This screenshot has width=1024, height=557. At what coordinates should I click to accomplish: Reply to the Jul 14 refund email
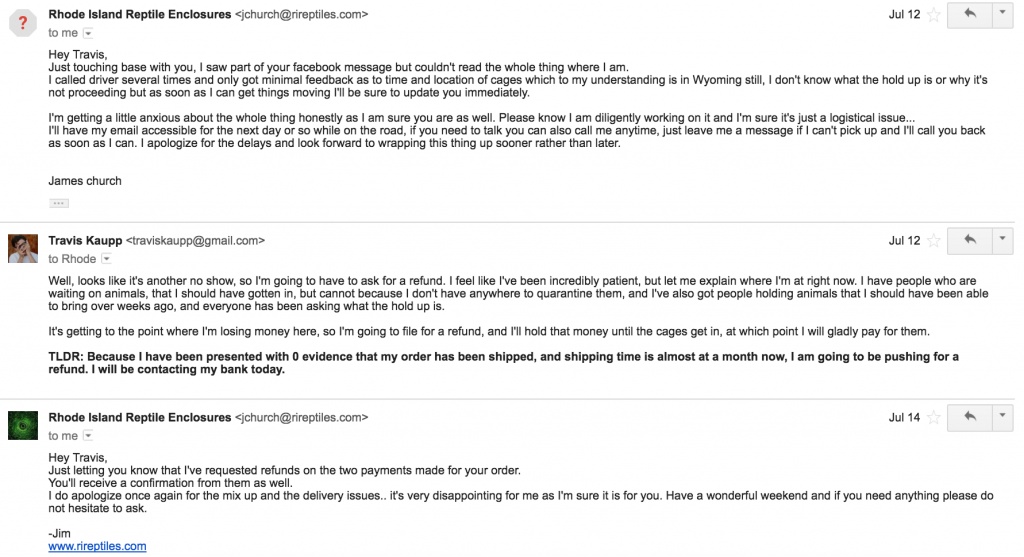pos(969,417)
